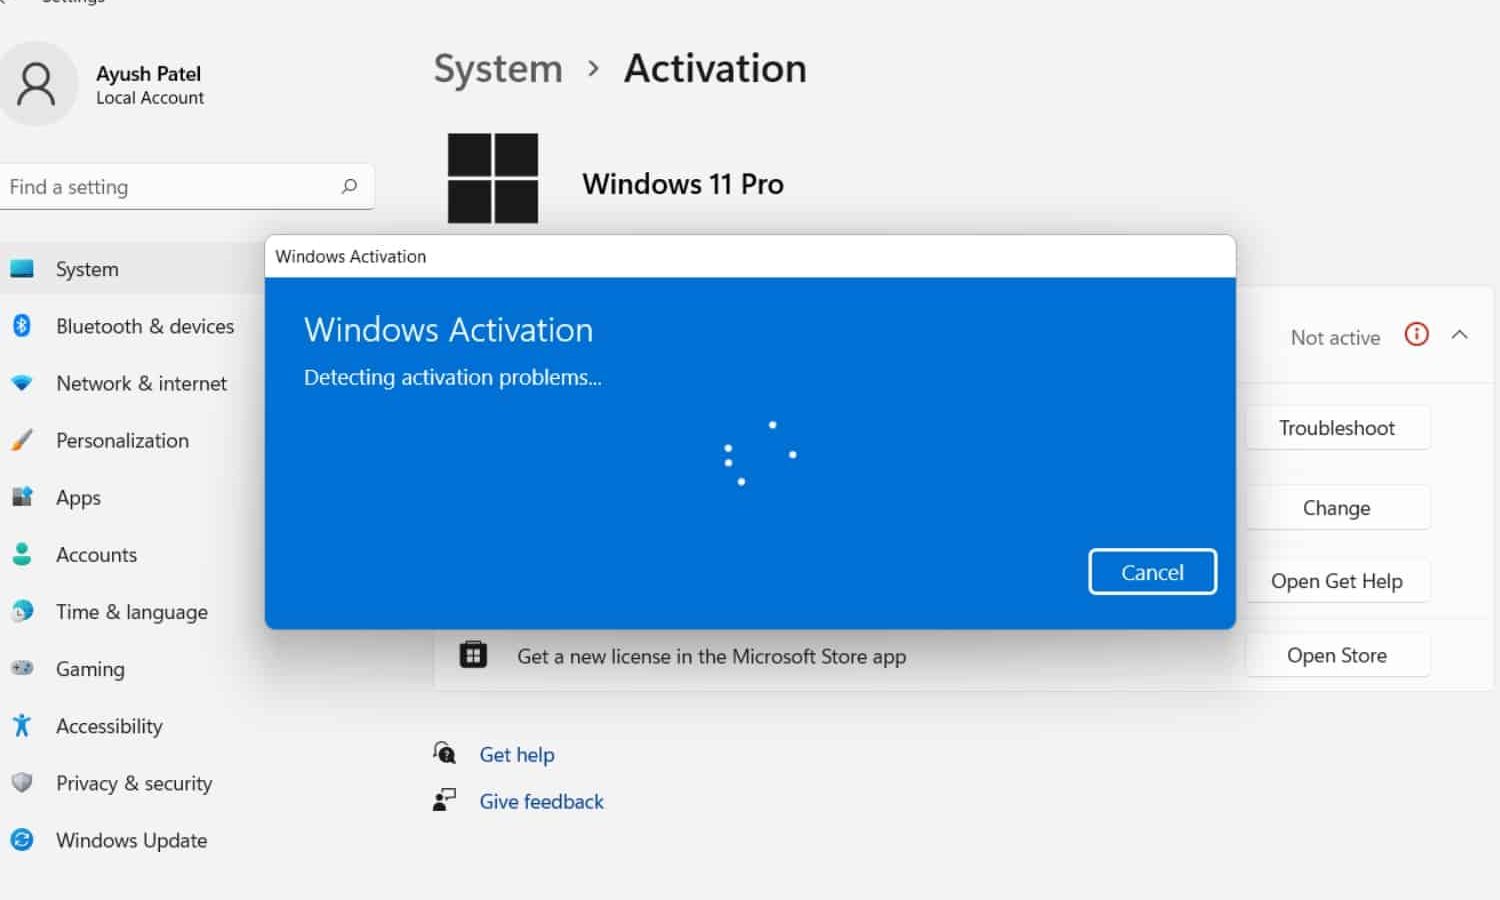Click the Windows 11 logo image
Screen dimensions: 1500x900
493,178
